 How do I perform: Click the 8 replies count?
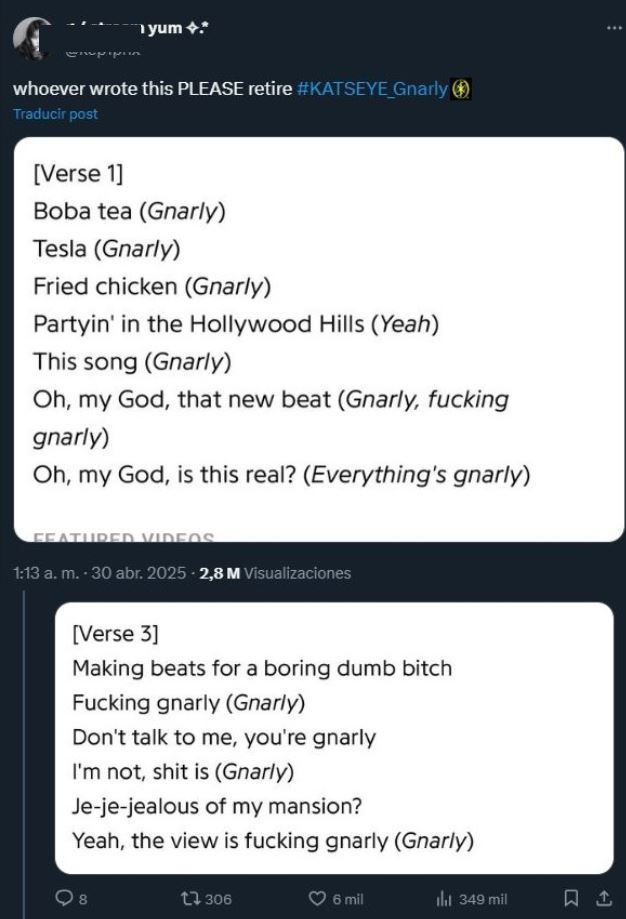pos(83,898)
